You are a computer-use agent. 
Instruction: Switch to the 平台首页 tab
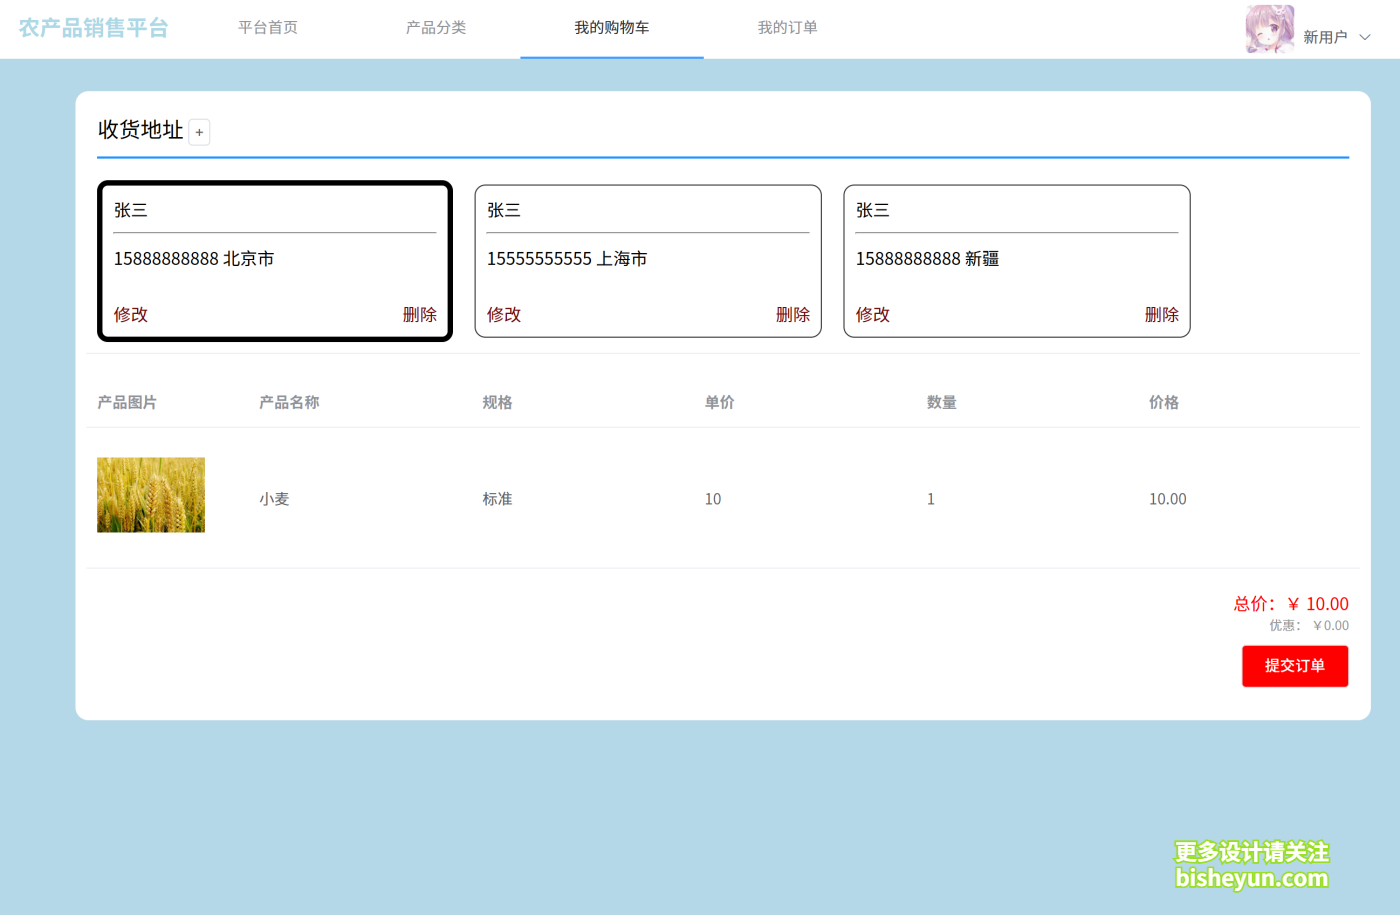267,28
